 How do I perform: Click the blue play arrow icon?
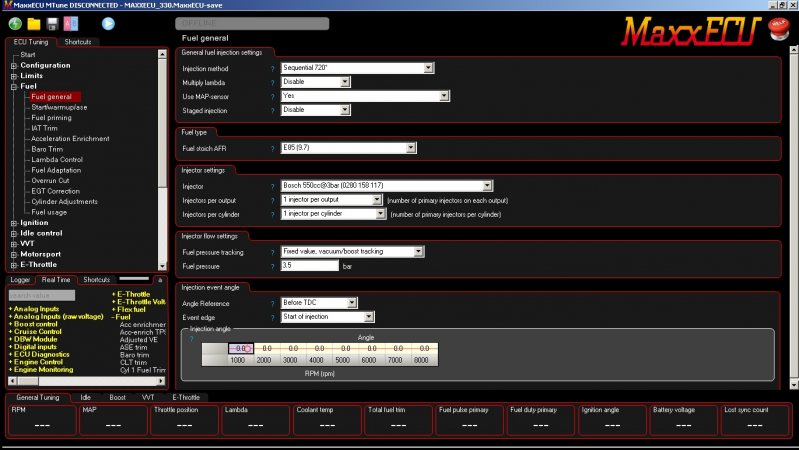pos(108,23)
